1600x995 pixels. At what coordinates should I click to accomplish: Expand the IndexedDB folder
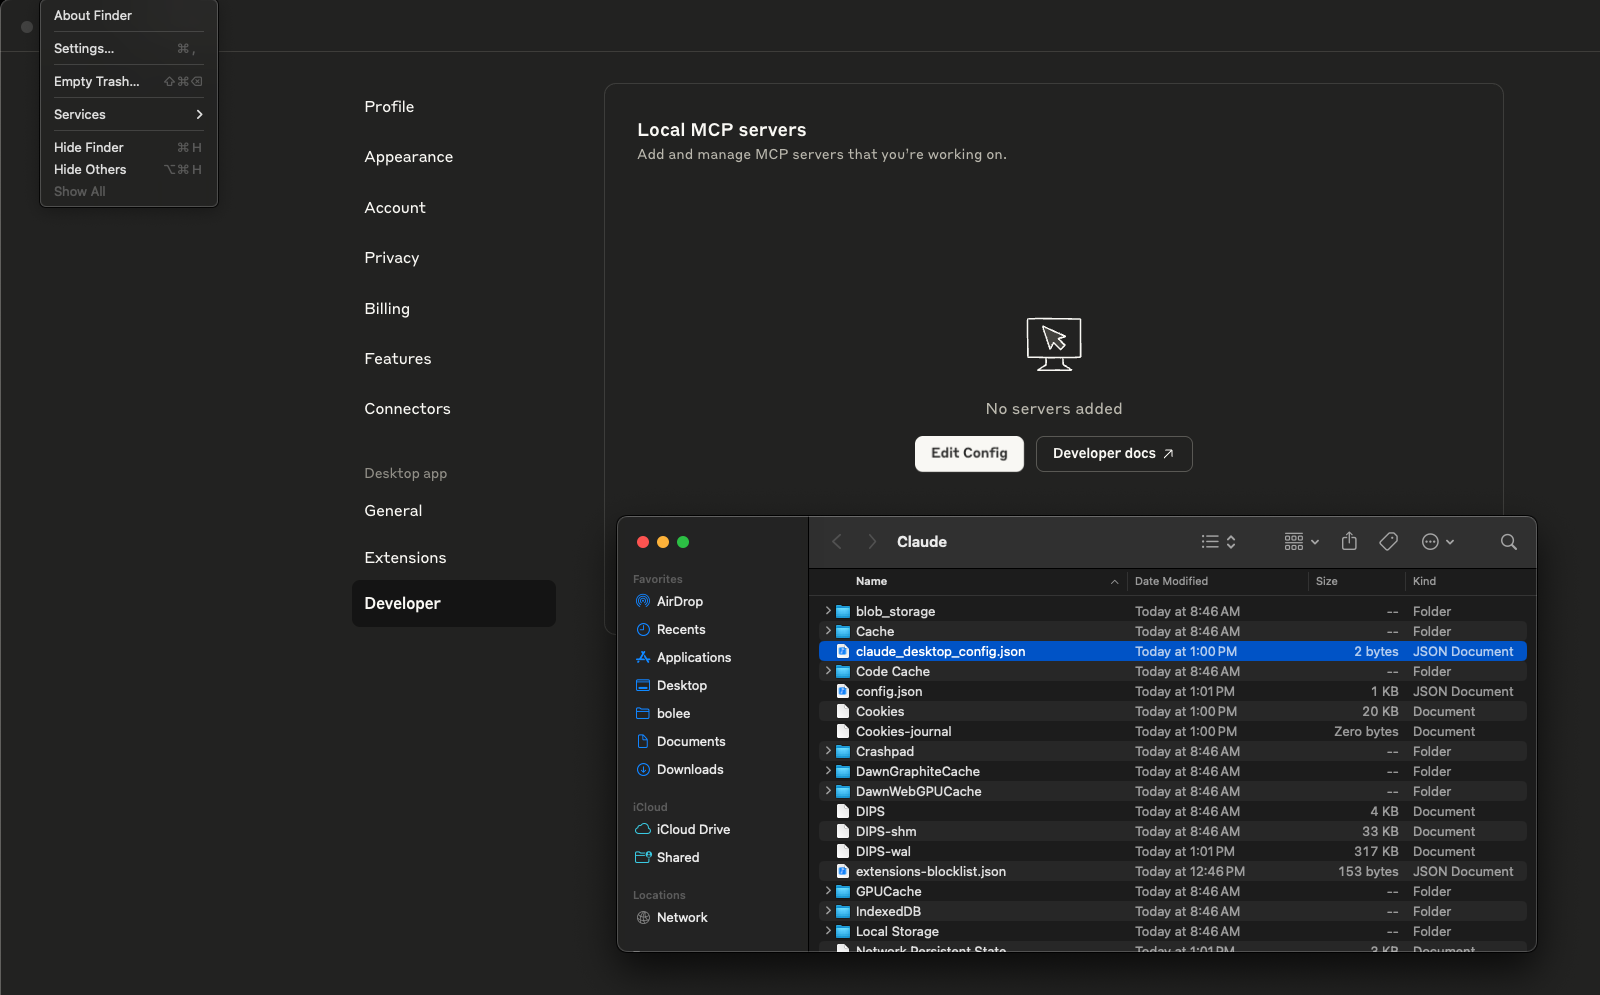pos(828,911)
